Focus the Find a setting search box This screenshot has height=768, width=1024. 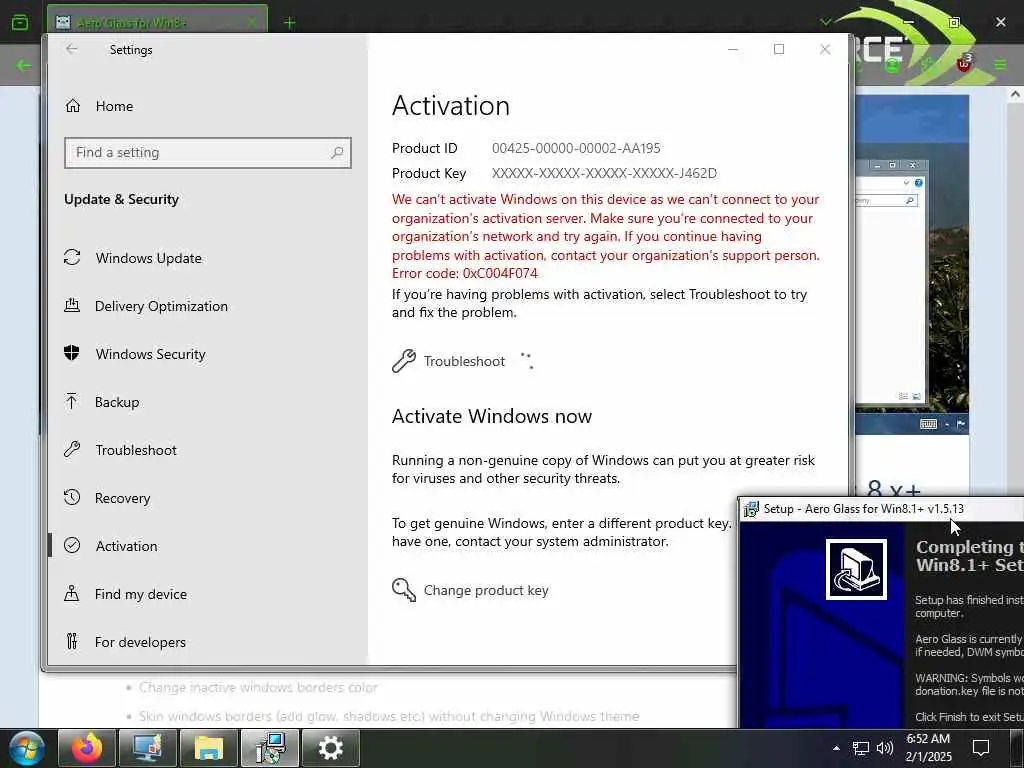point(208,153)
